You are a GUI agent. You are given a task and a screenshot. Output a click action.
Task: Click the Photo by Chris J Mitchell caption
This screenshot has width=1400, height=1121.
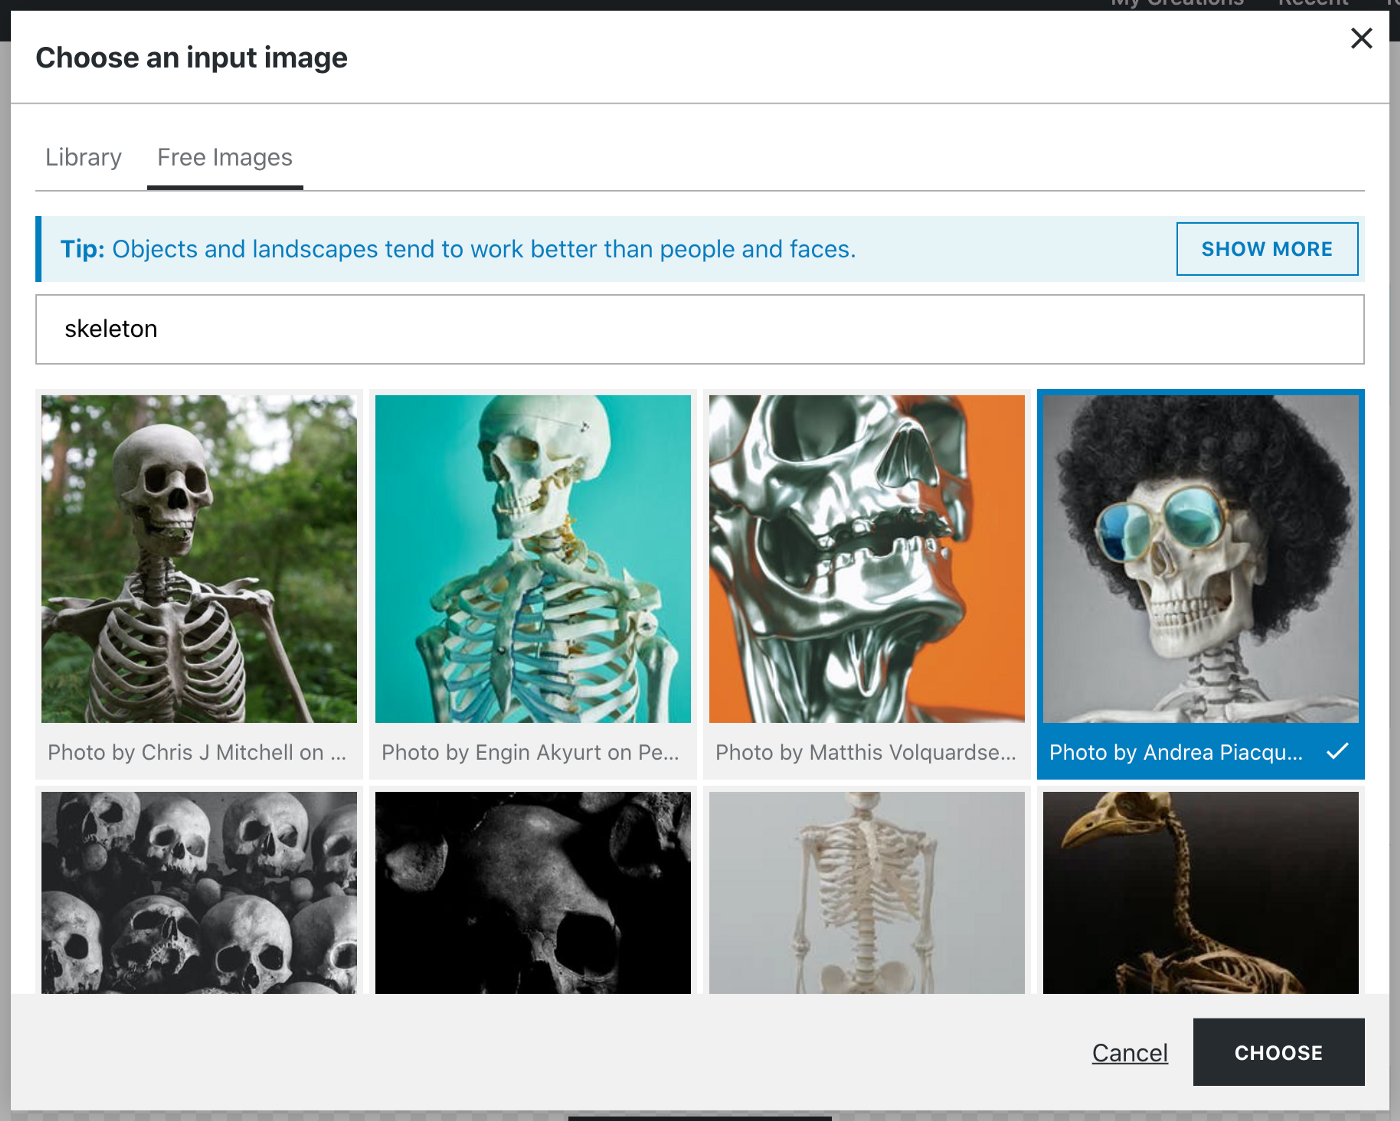[197, 753]
